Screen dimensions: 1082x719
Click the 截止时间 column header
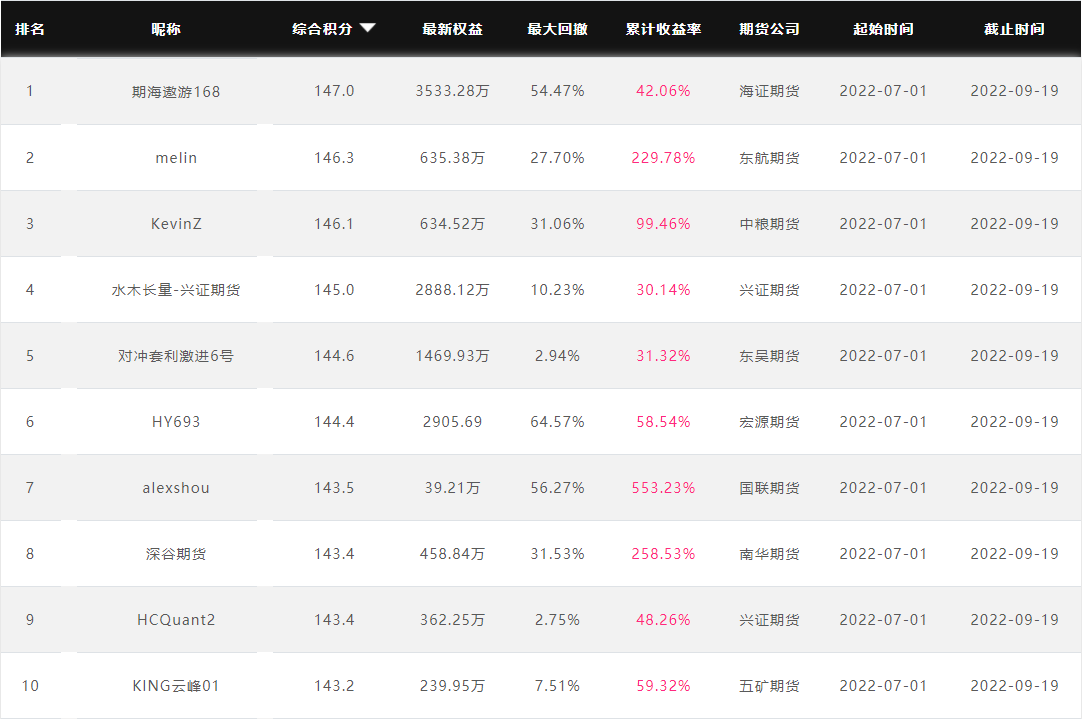pyautogui.click(x=1014, y=29)
